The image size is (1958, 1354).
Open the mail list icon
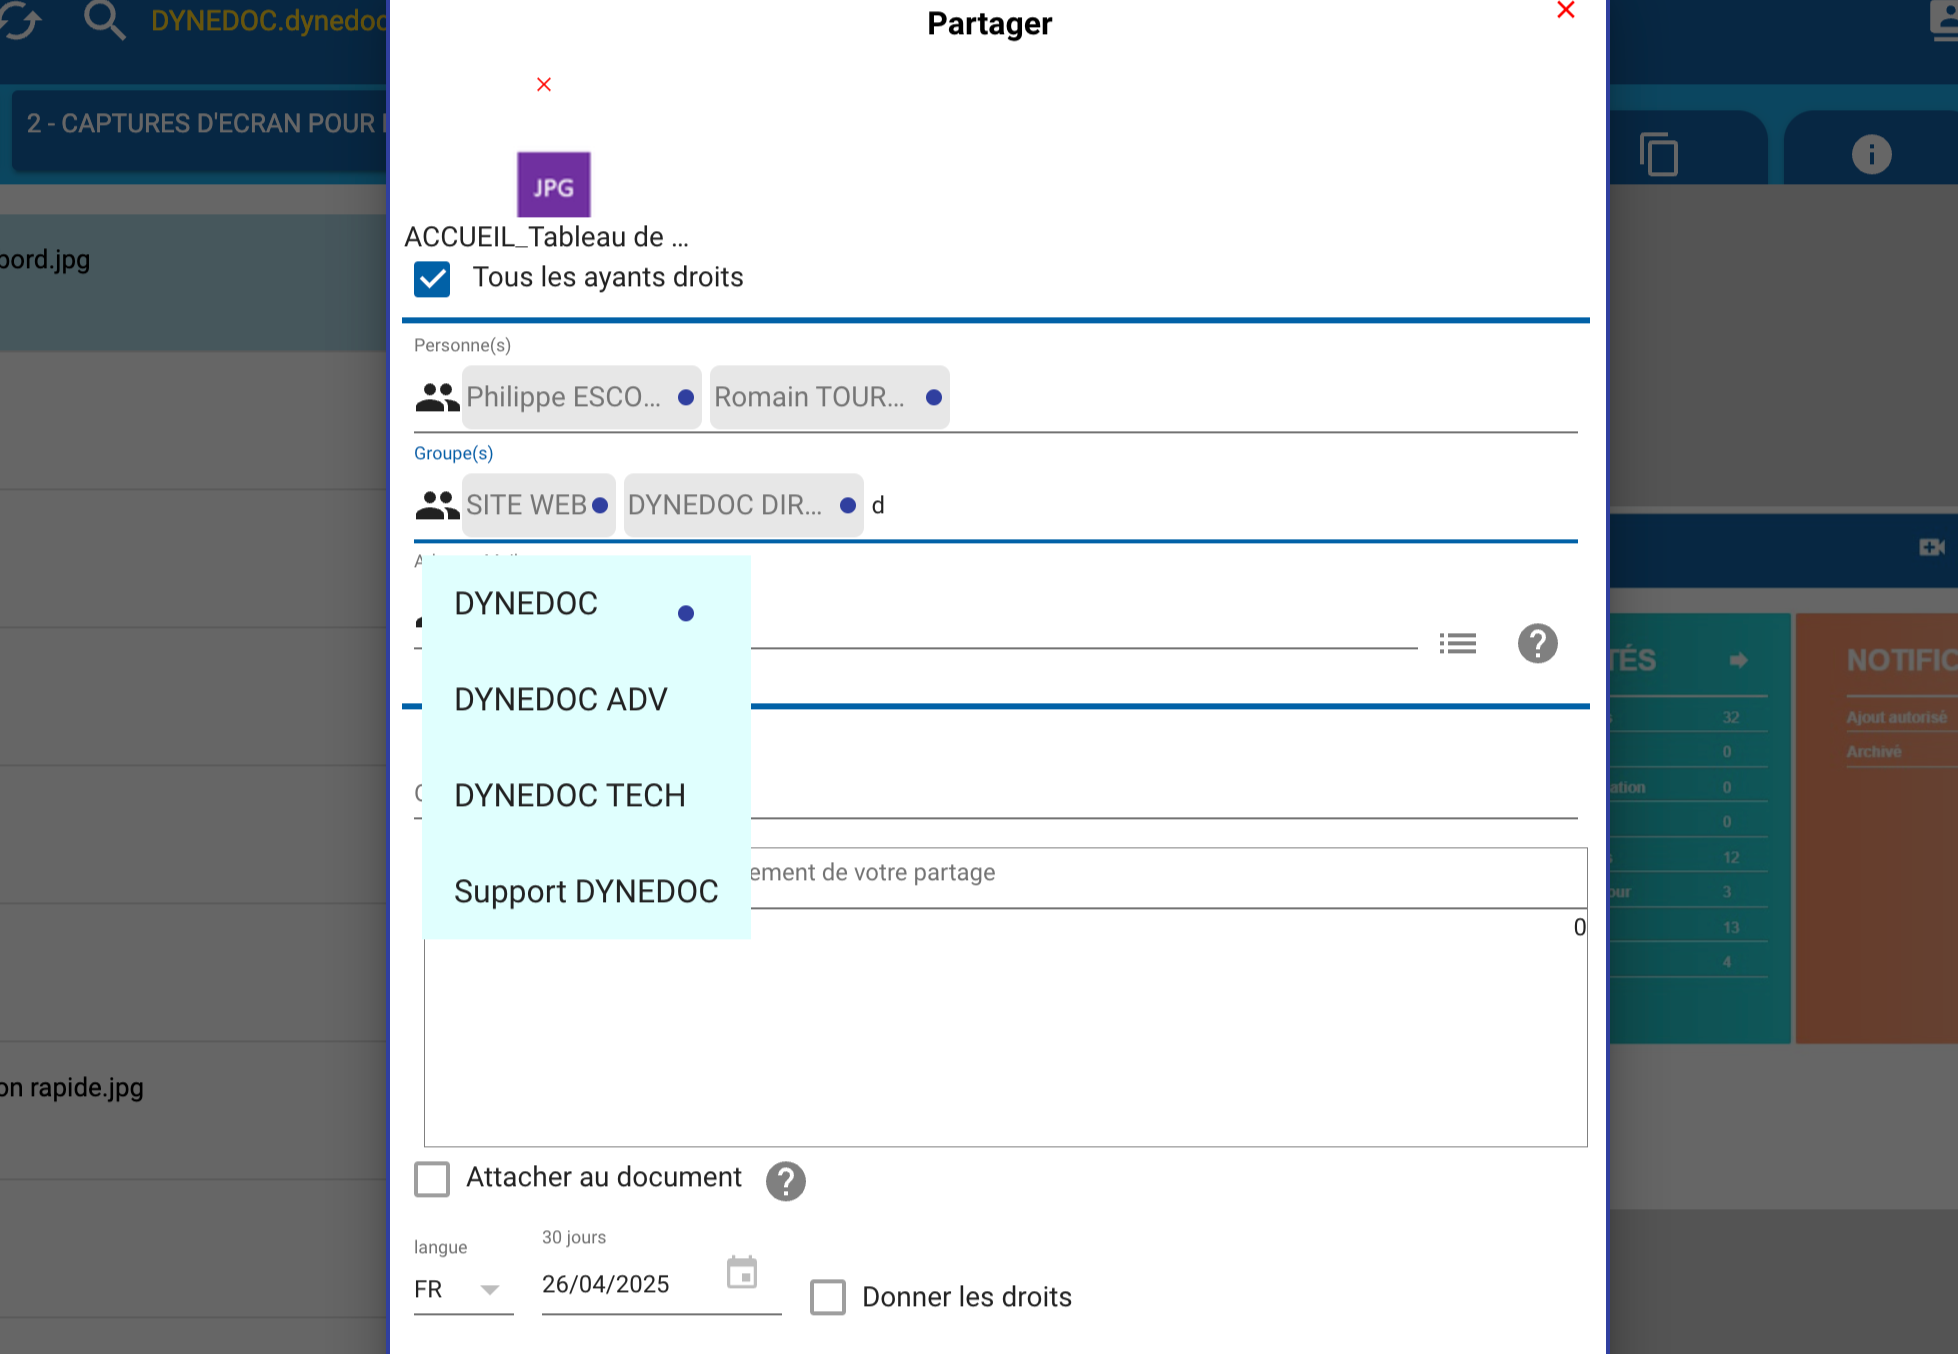point(1458,643)
